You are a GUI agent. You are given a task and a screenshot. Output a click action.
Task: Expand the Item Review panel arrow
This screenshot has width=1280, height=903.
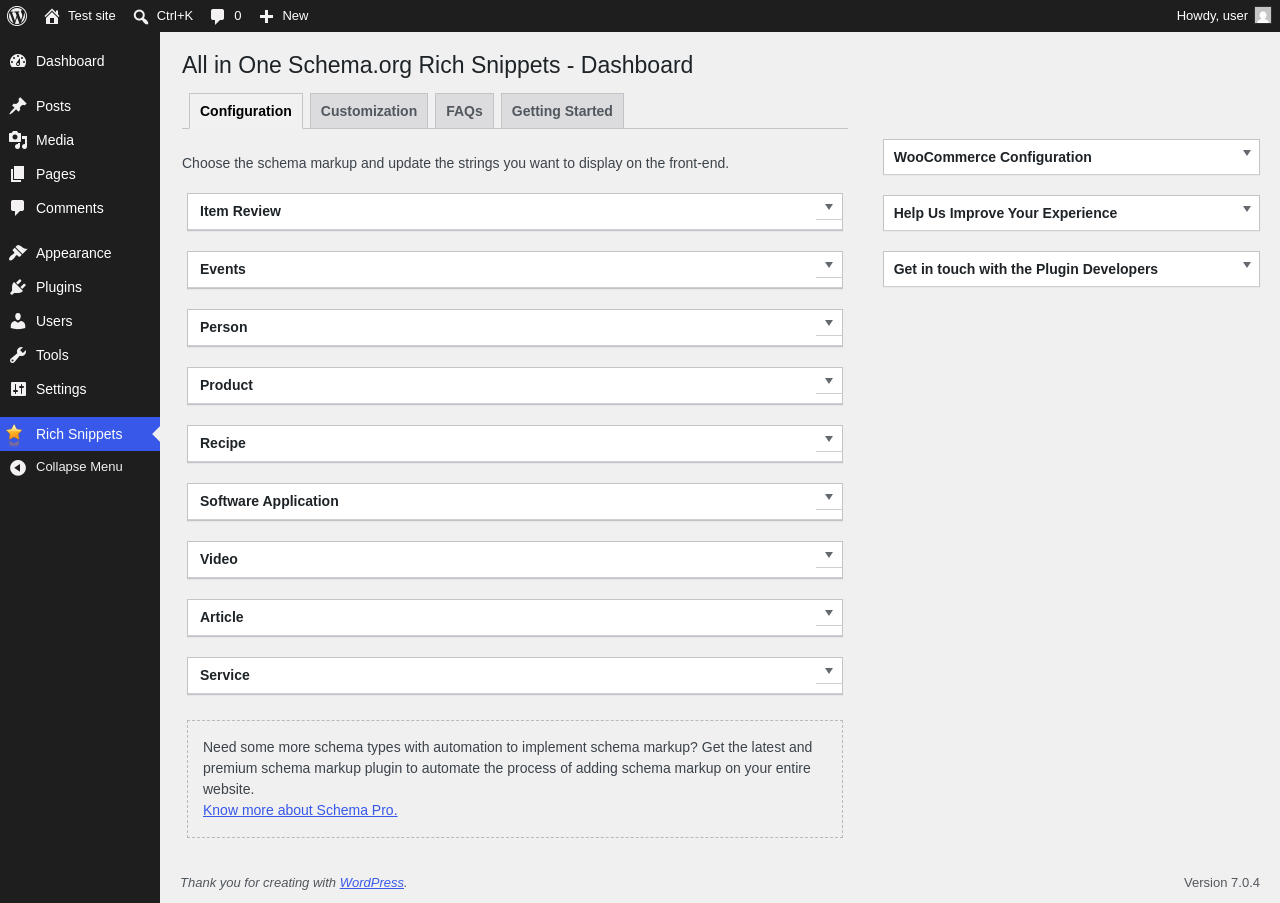(x=829, y=207)
